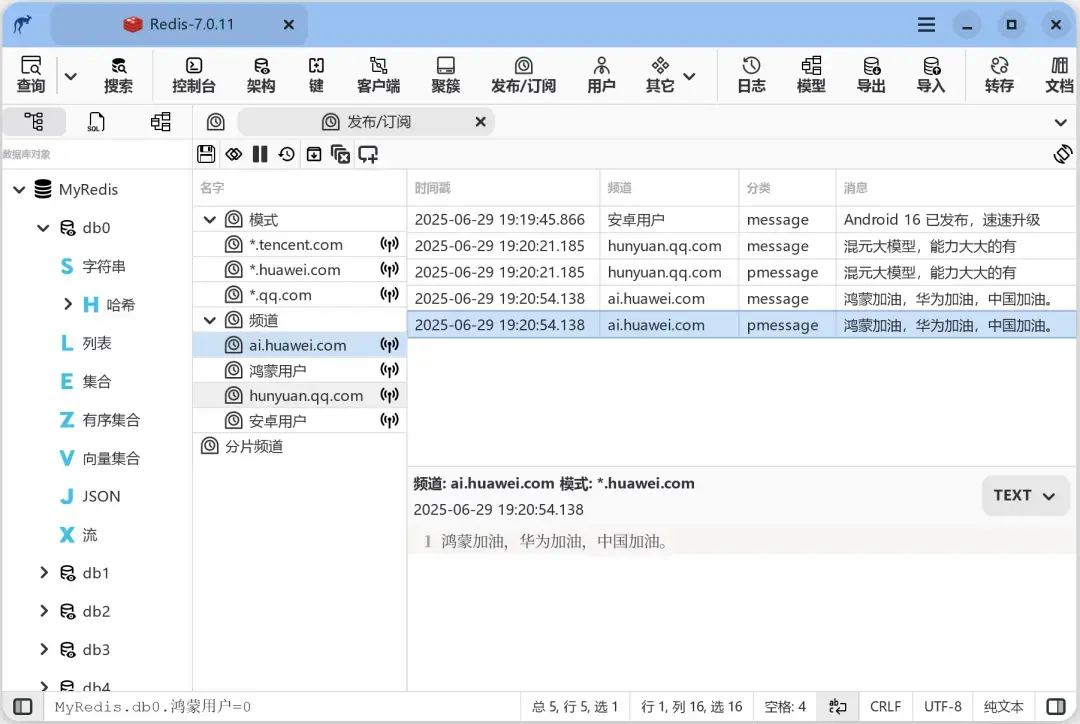Toggle subscription for ai.huawei.com channel
Image resolution: width=1080 pixels, height=724 pixels.
pyautogui.click(x=390, y=345)
